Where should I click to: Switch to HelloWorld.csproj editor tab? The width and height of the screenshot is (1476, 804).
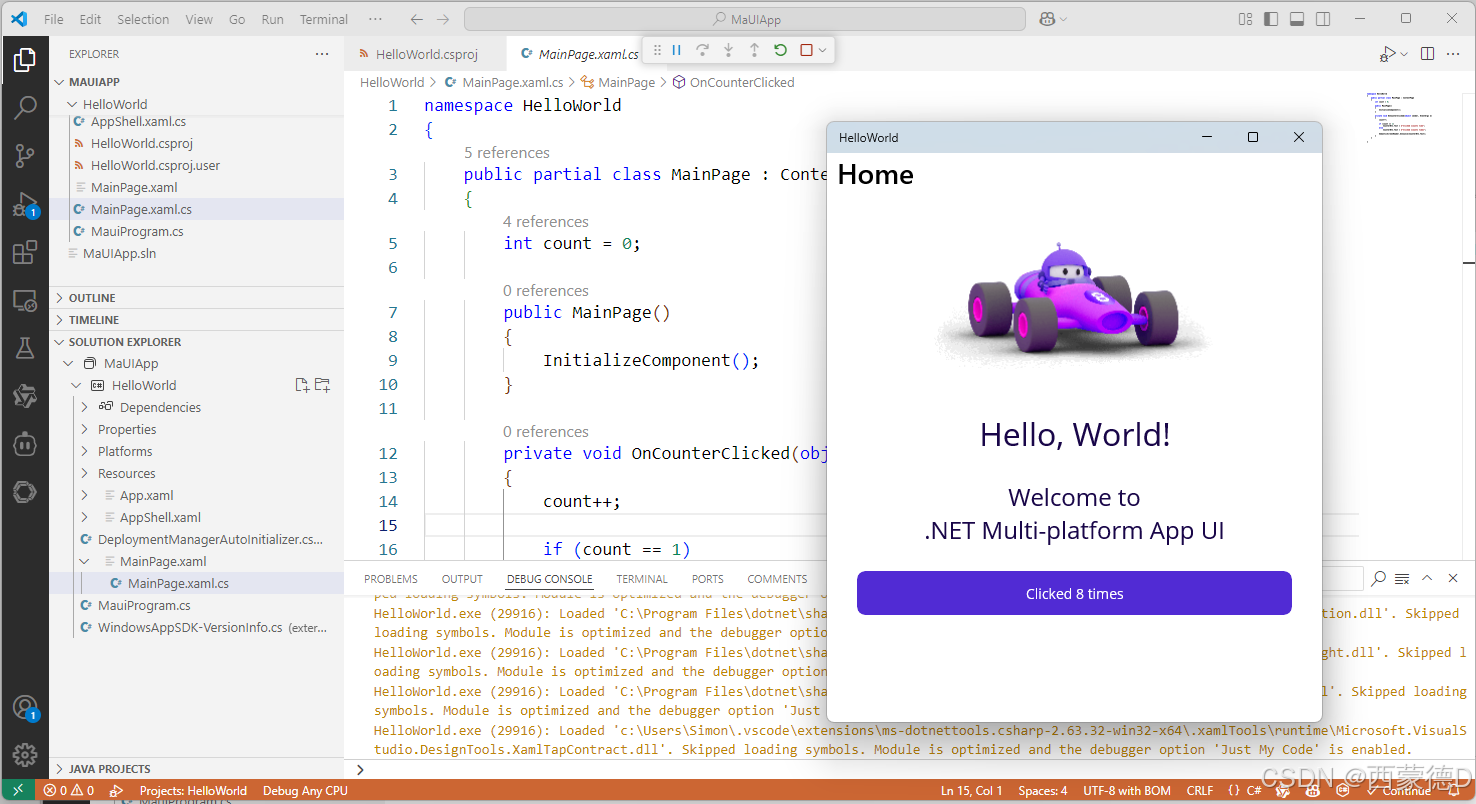click(427, 54)
